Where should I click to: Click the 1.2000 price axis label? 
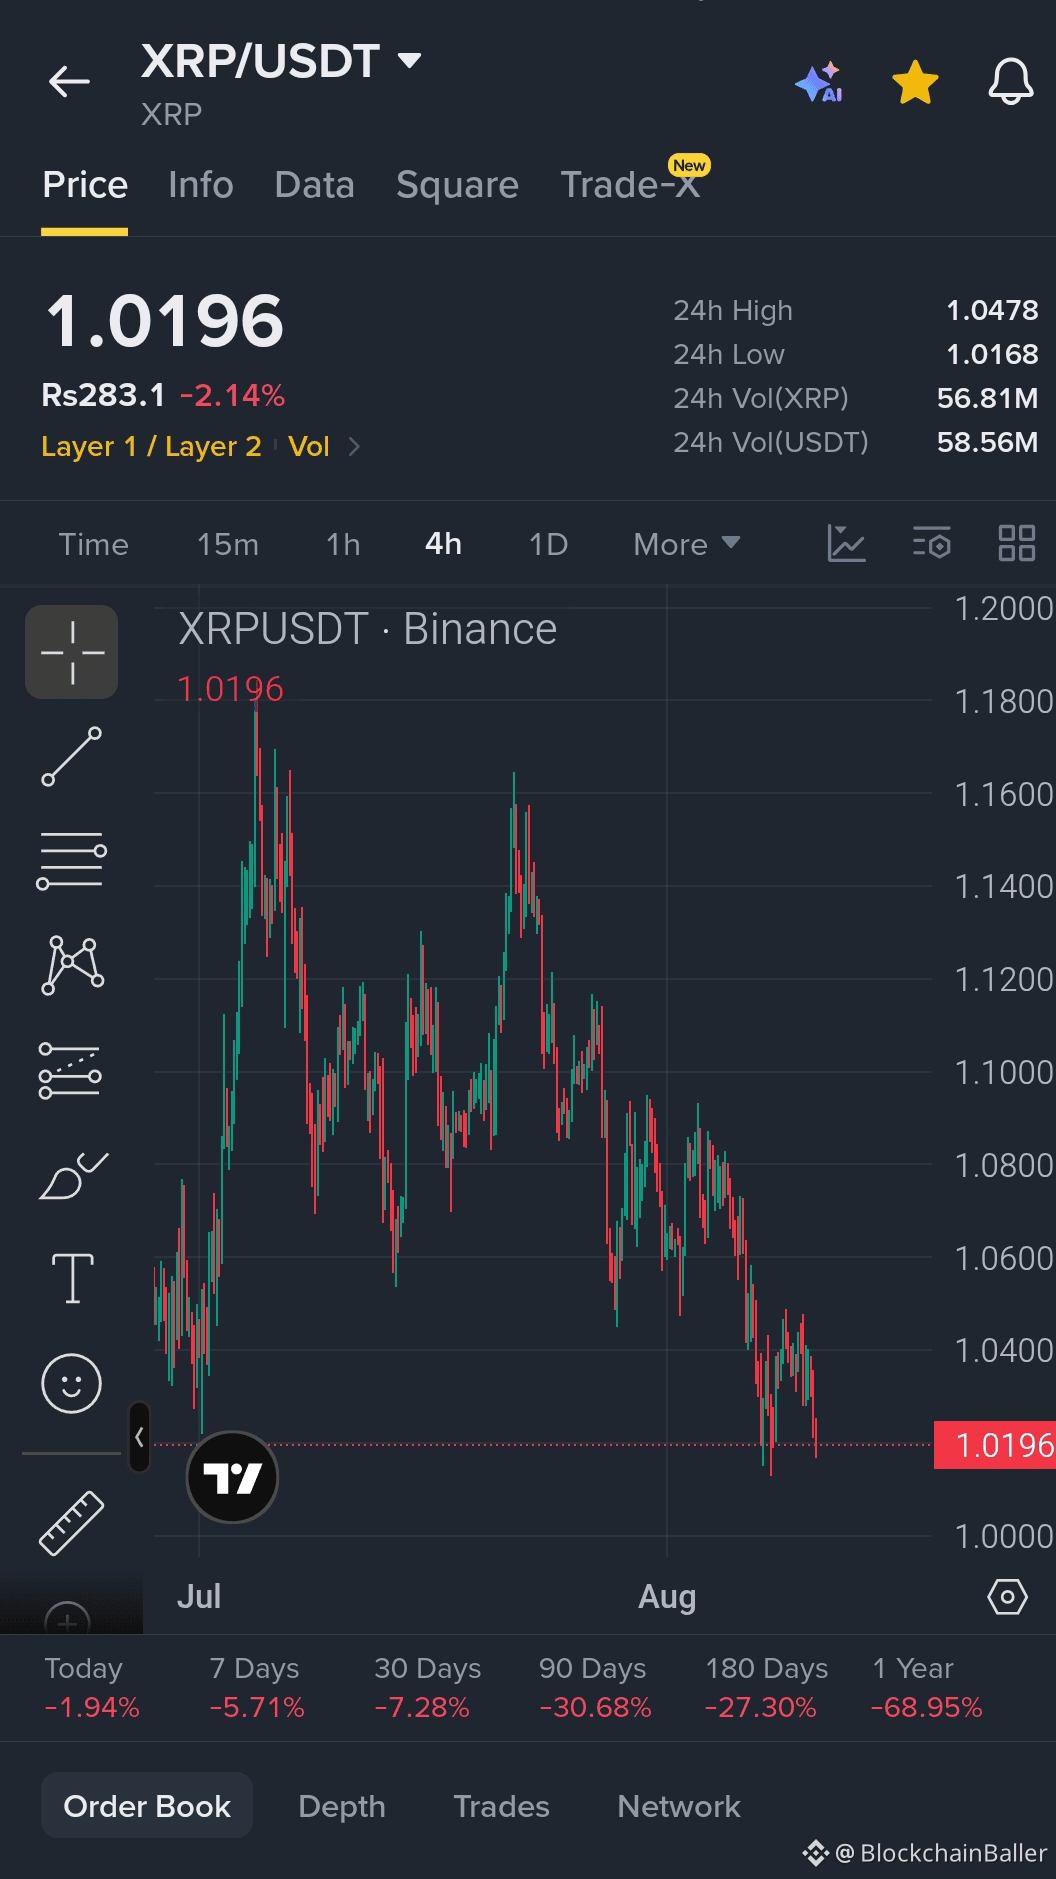click(1003, 608)
